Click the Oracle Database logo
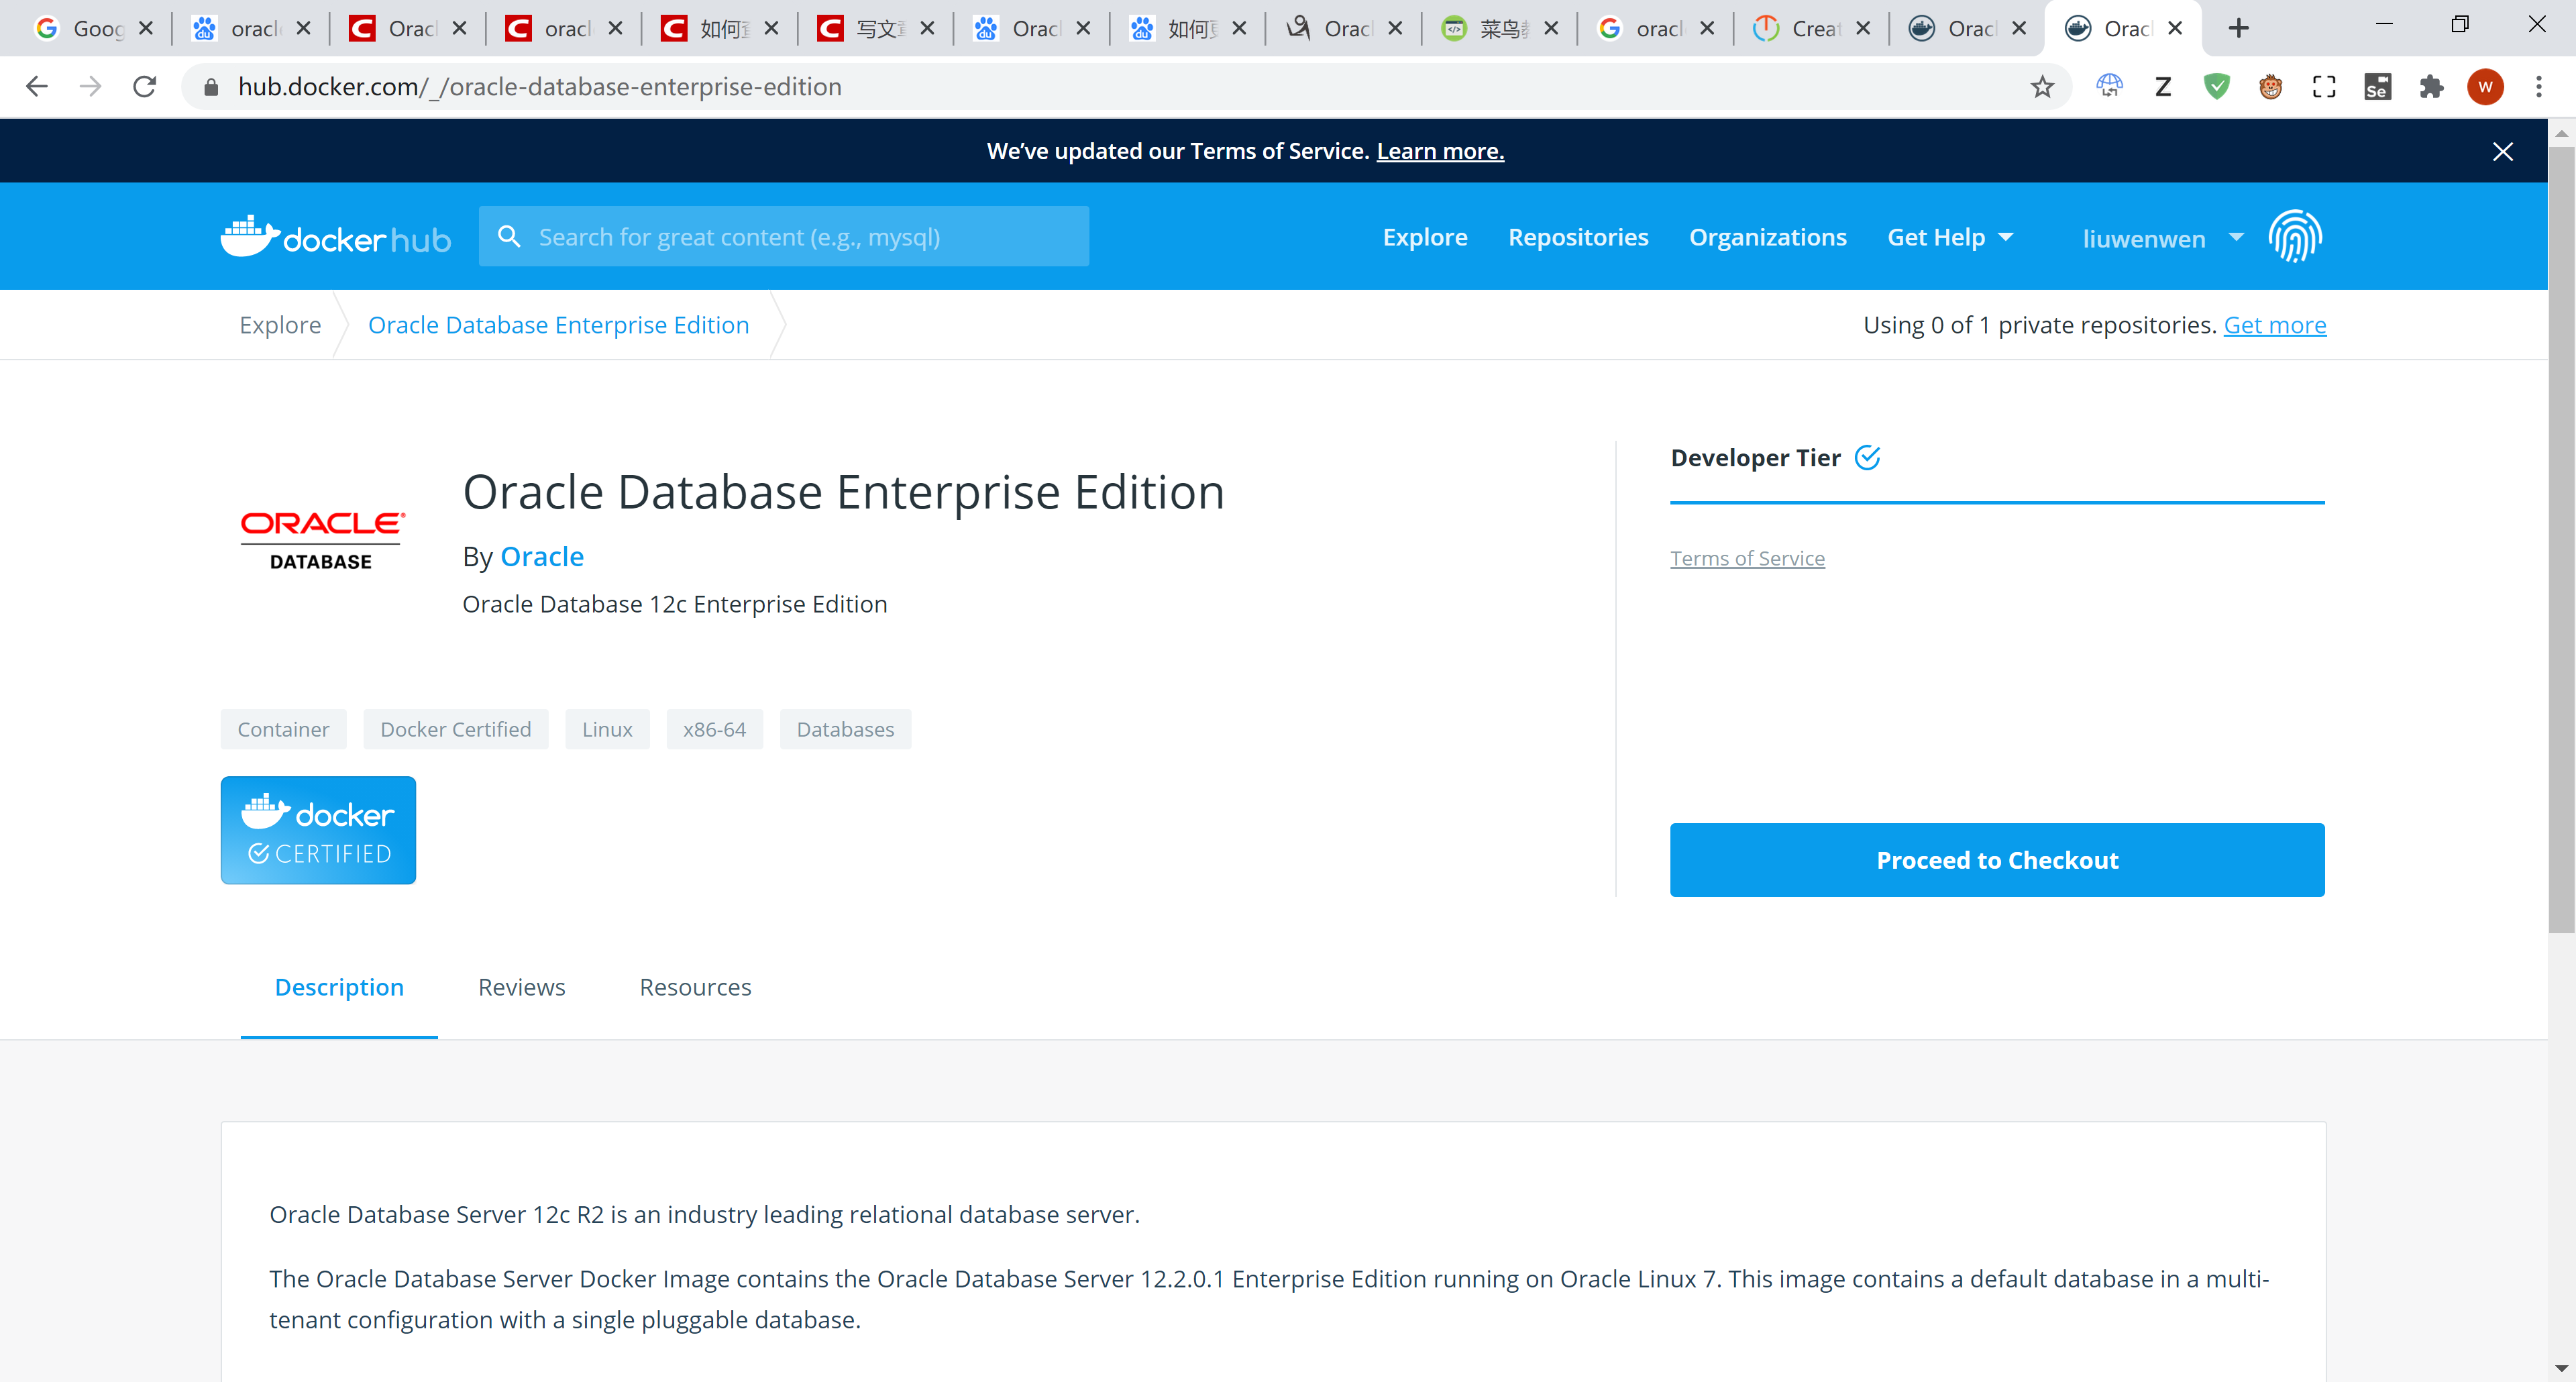 pyautogui.click(x=321, y=540)
